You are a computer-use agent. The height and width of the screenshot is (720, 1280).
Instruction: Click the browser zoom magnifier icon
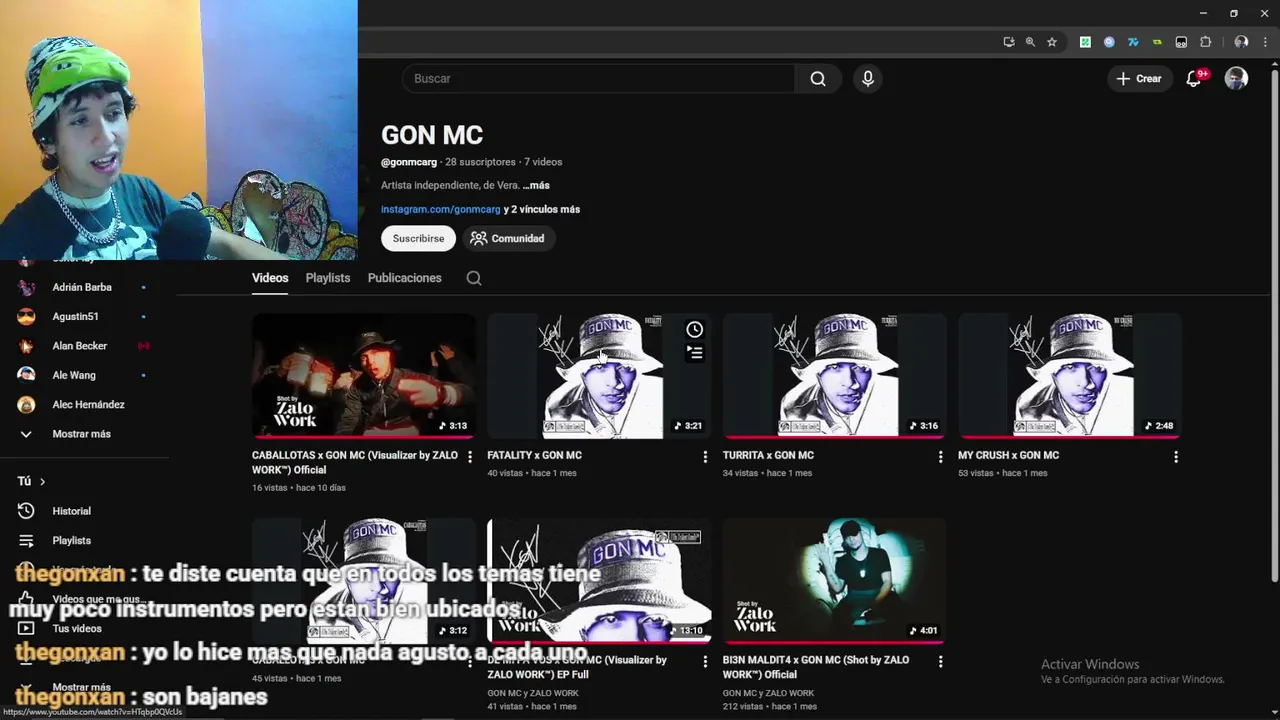click(x=1030, y=42)
